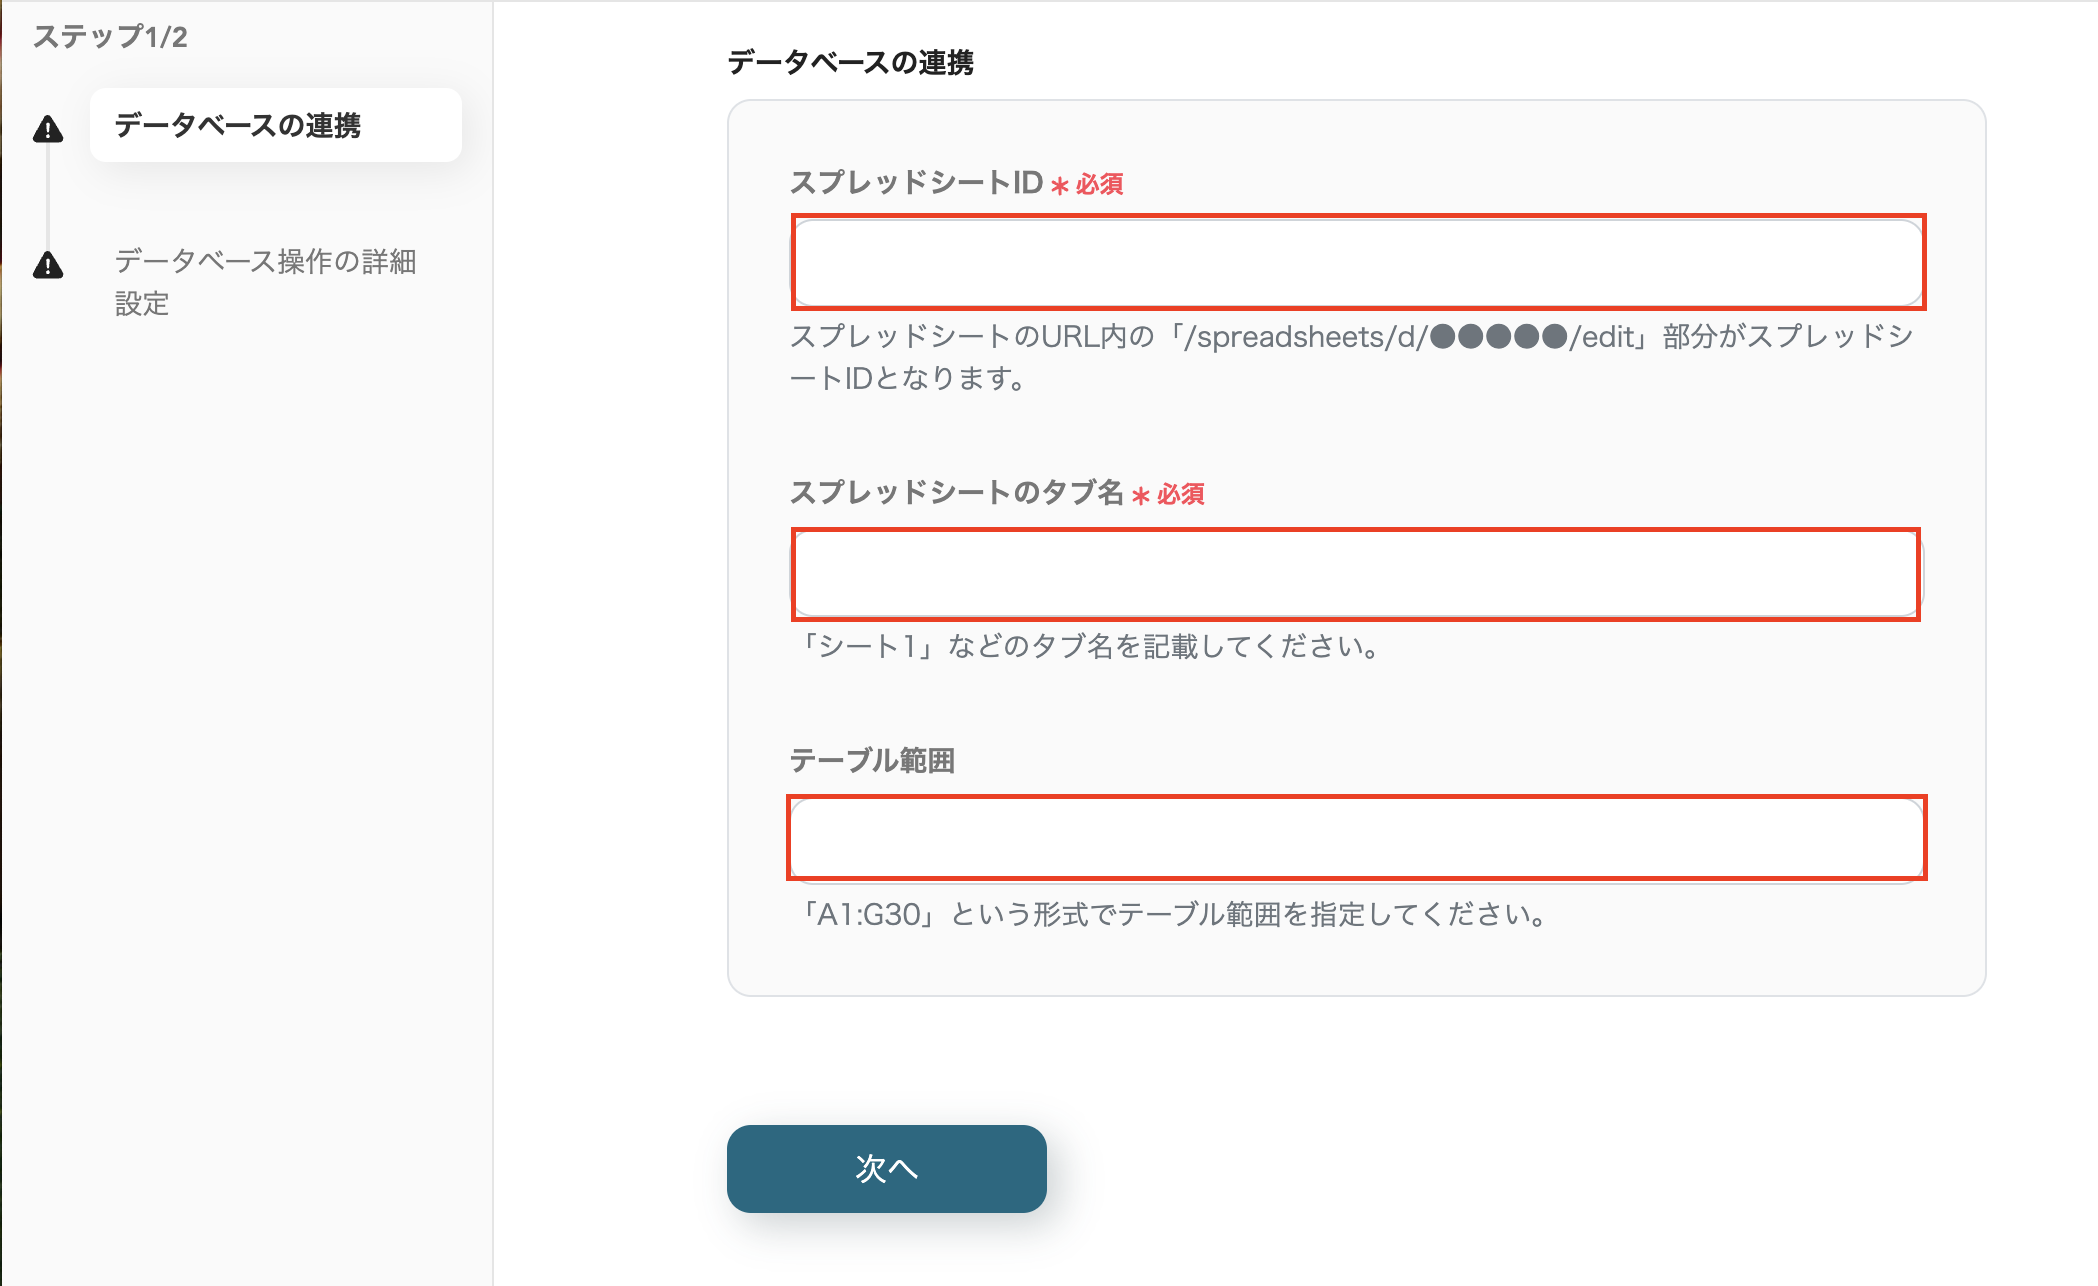Click inside the スプレッドシートID input field

point(1357,263)
